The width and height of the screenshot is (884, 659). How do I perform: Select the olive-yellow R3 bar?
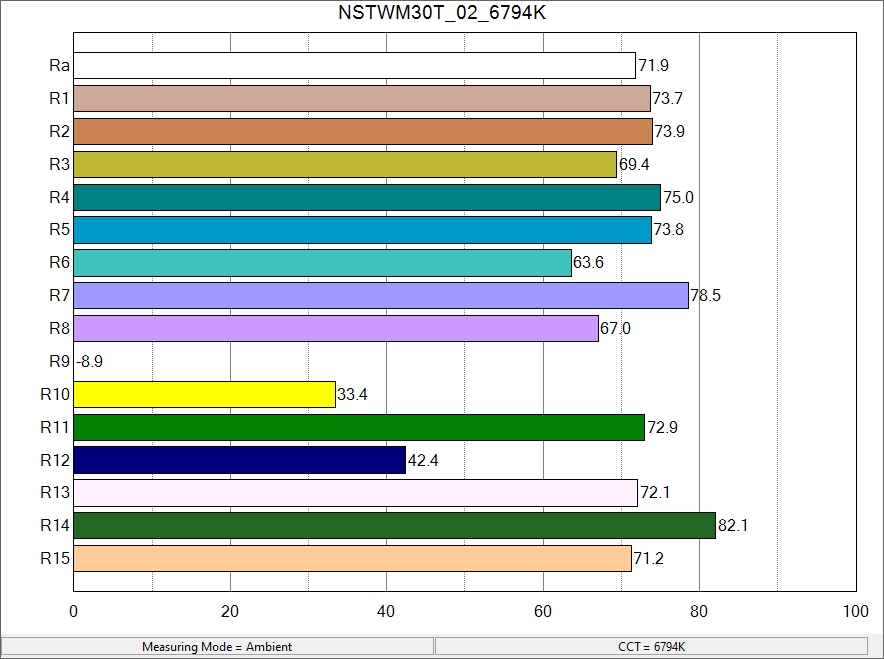(x=345, y=164)
